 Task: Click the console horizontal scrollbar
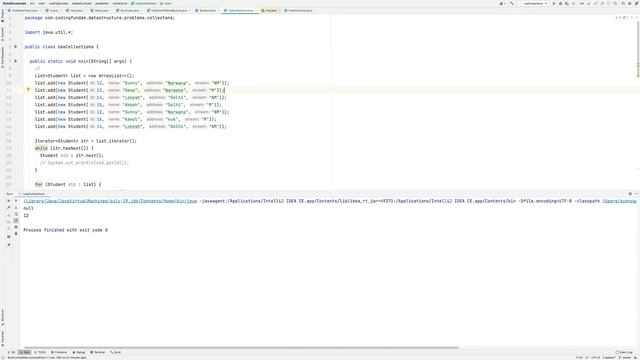click(x=240, y=348)
